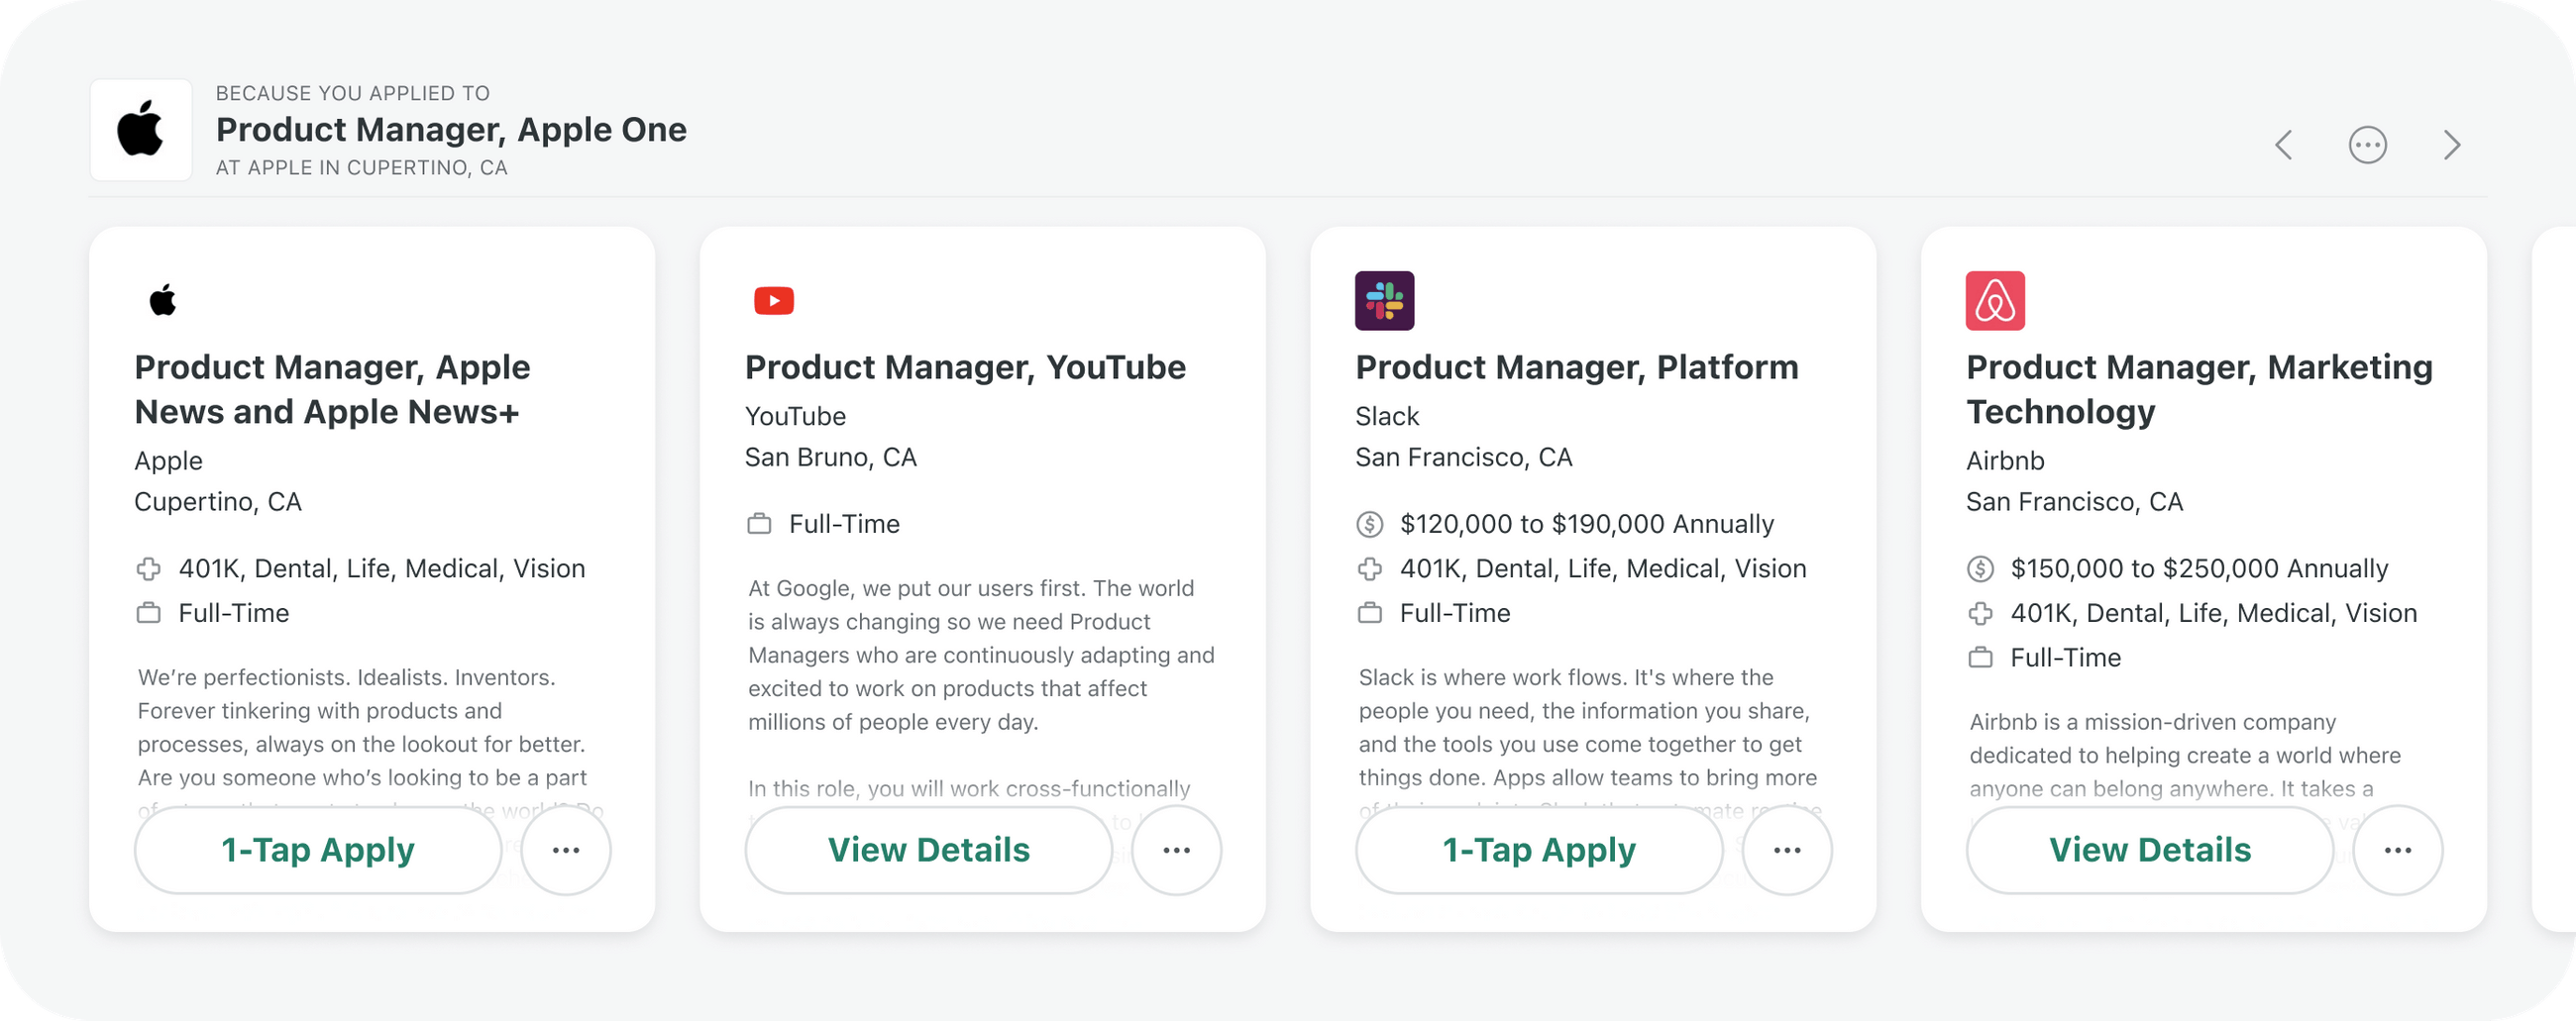Click $120,000 to $190,000 Annually salary
This screenshot has height=1021, width=2576.
point(1587,524)
